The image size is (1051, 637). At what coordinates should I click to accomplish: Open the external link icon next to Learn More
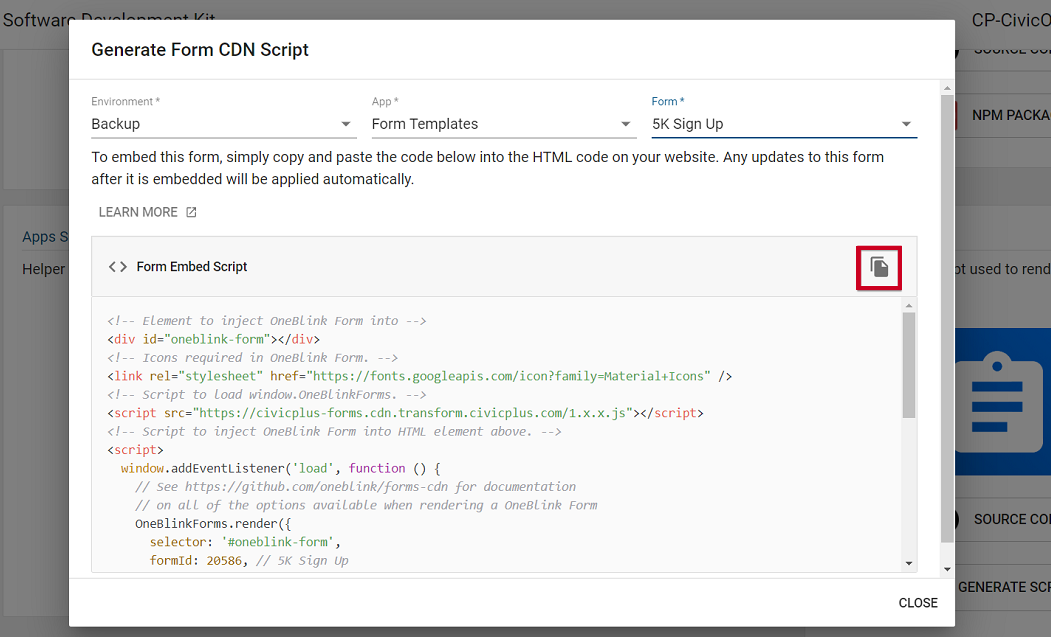(x=191, y=212)
